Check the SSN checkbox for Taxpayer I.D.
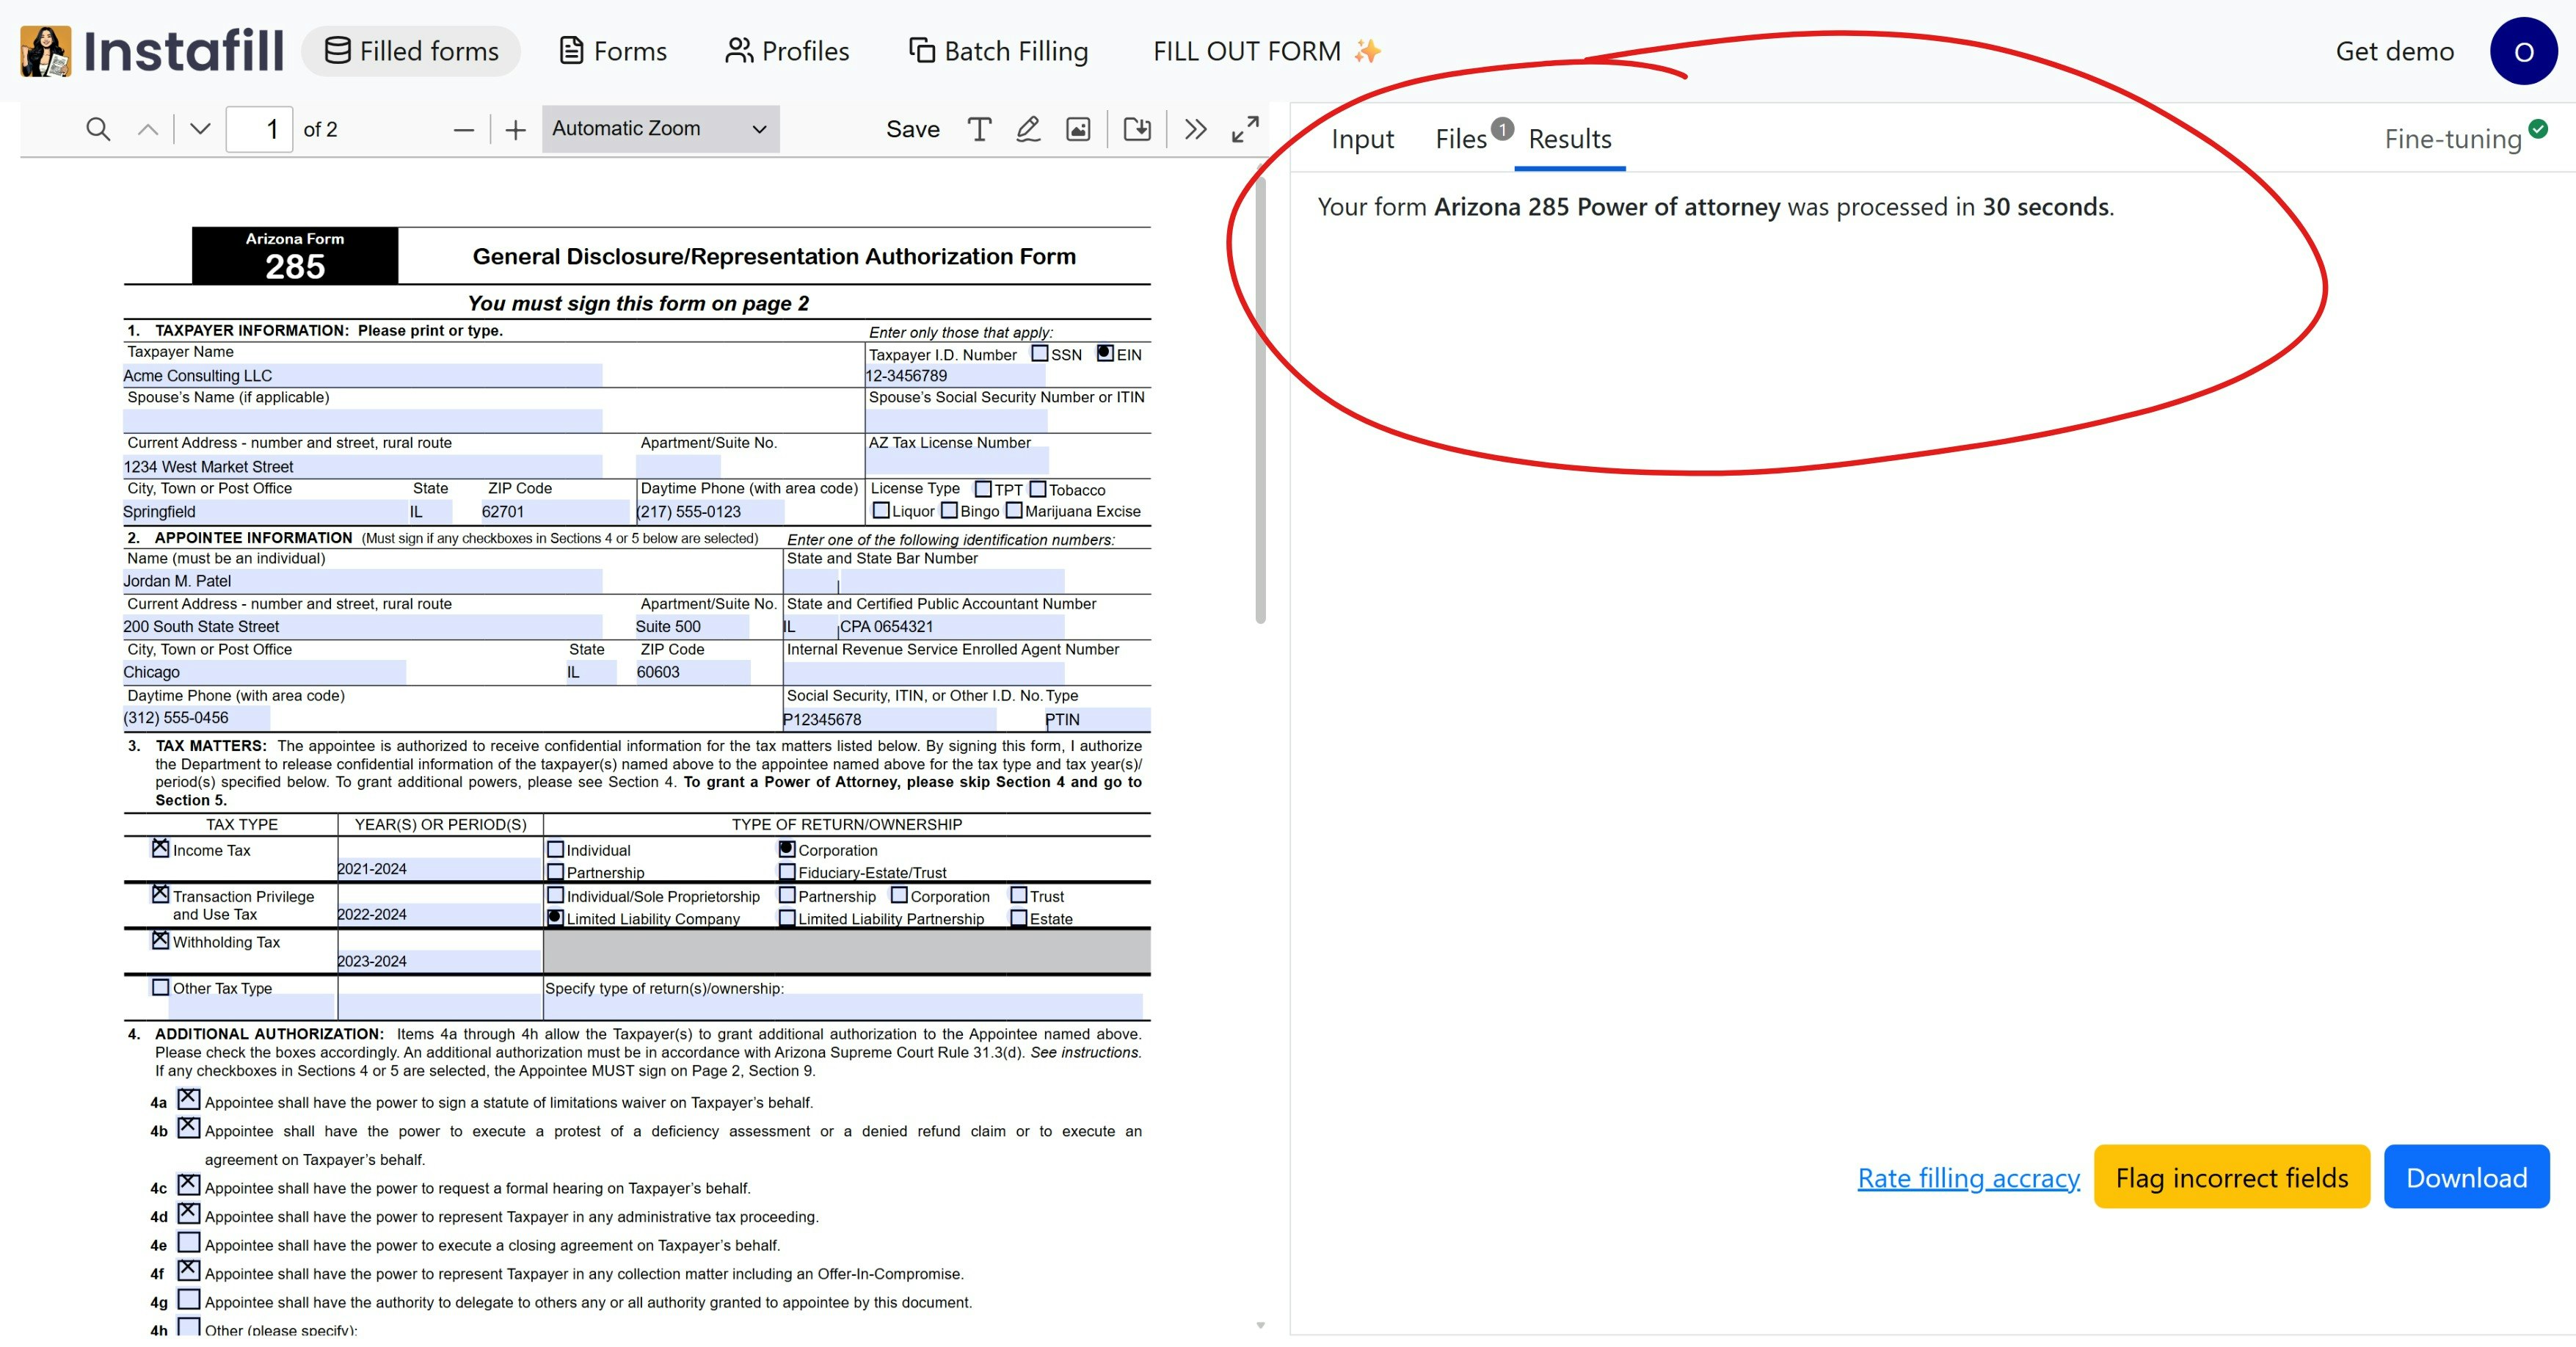Image resolution: width=2576 pixels, height=1347 pixels. click(x=1040, y=354)
